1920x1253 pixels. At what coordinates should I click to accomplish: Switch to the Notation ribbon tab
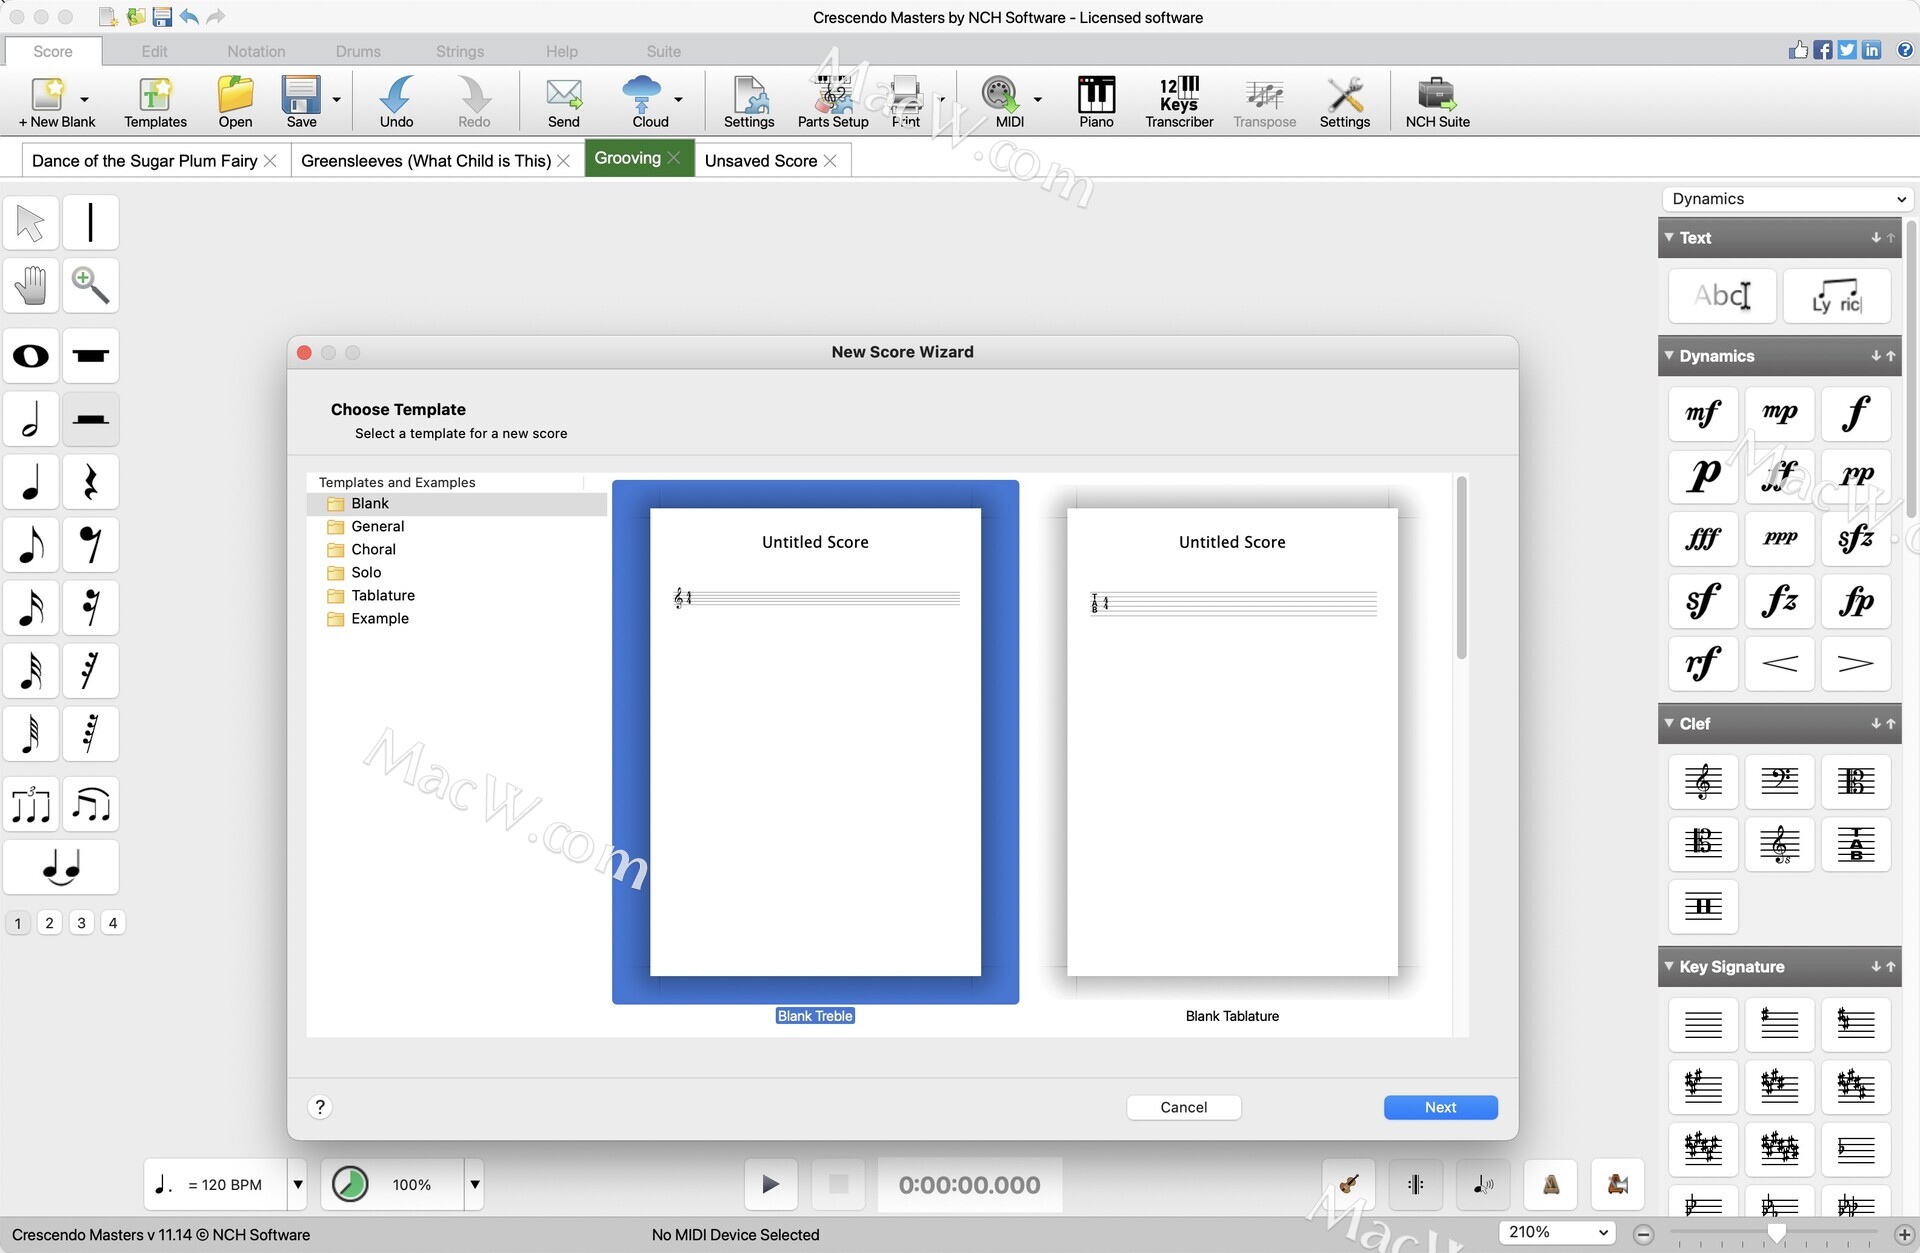point(256,52)
